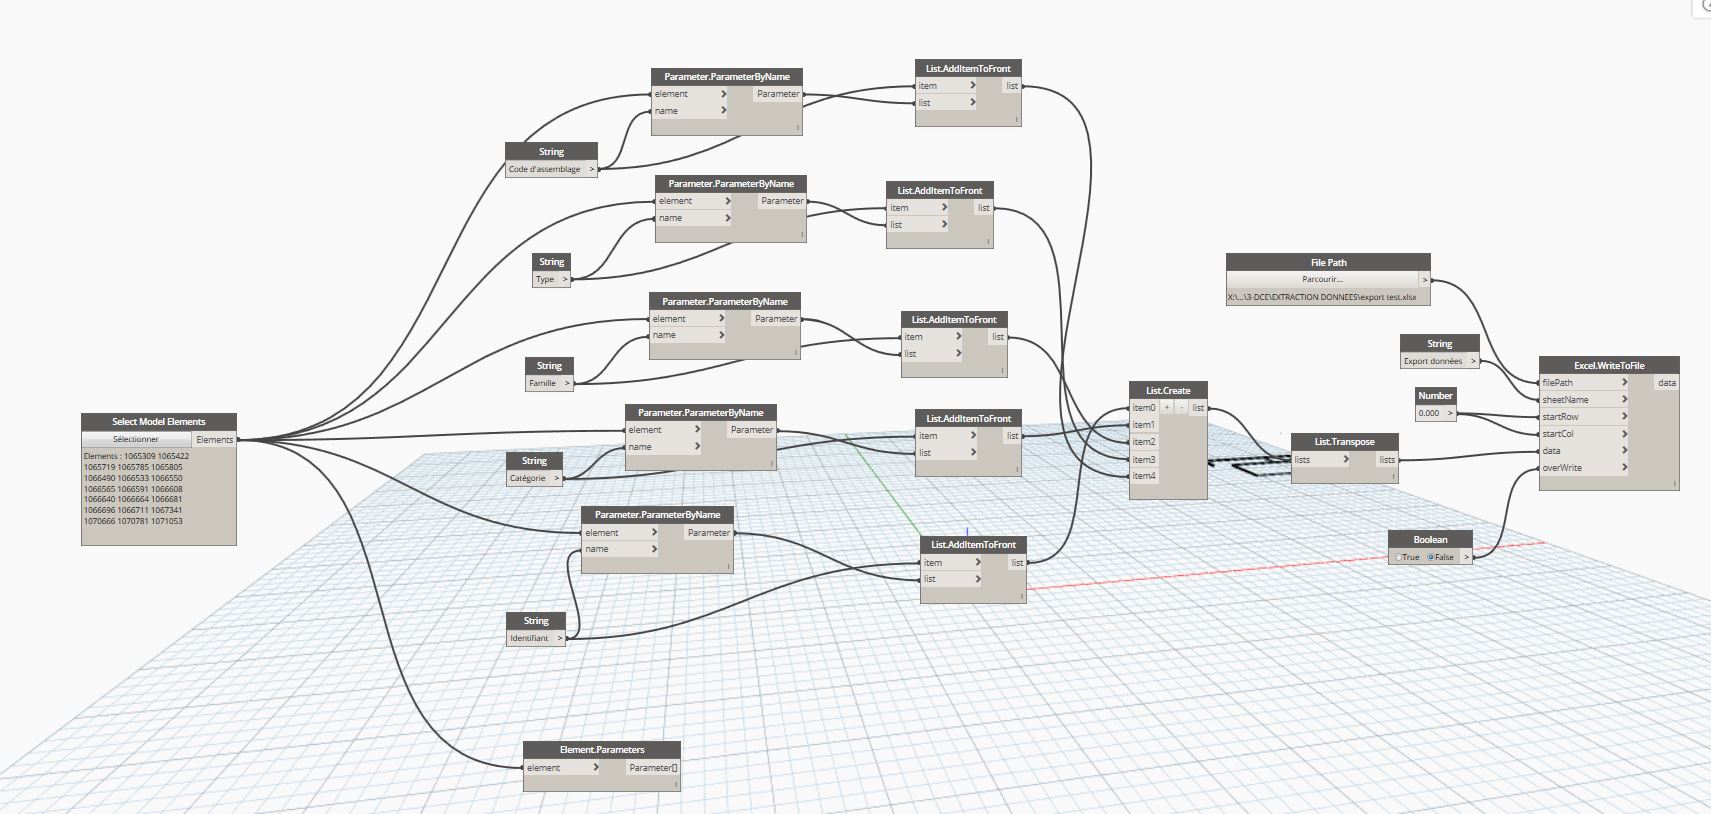Click the Parcourir... browse button

[1322, 280]
